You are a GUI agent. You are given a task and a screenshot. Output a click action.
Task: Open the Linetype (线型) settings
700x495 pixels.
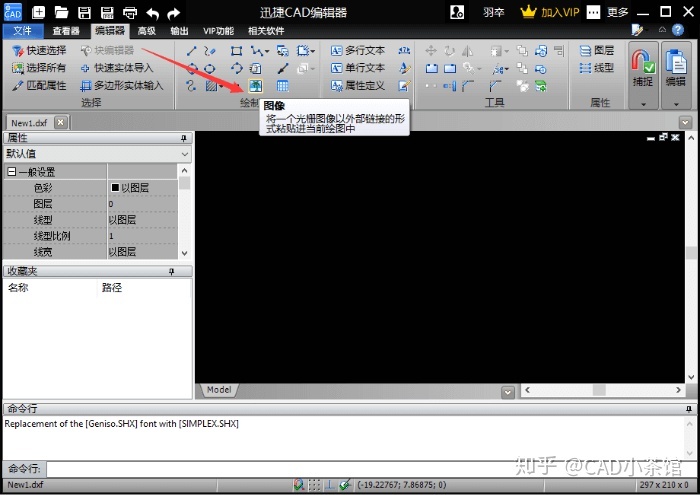tap(597, 68)
